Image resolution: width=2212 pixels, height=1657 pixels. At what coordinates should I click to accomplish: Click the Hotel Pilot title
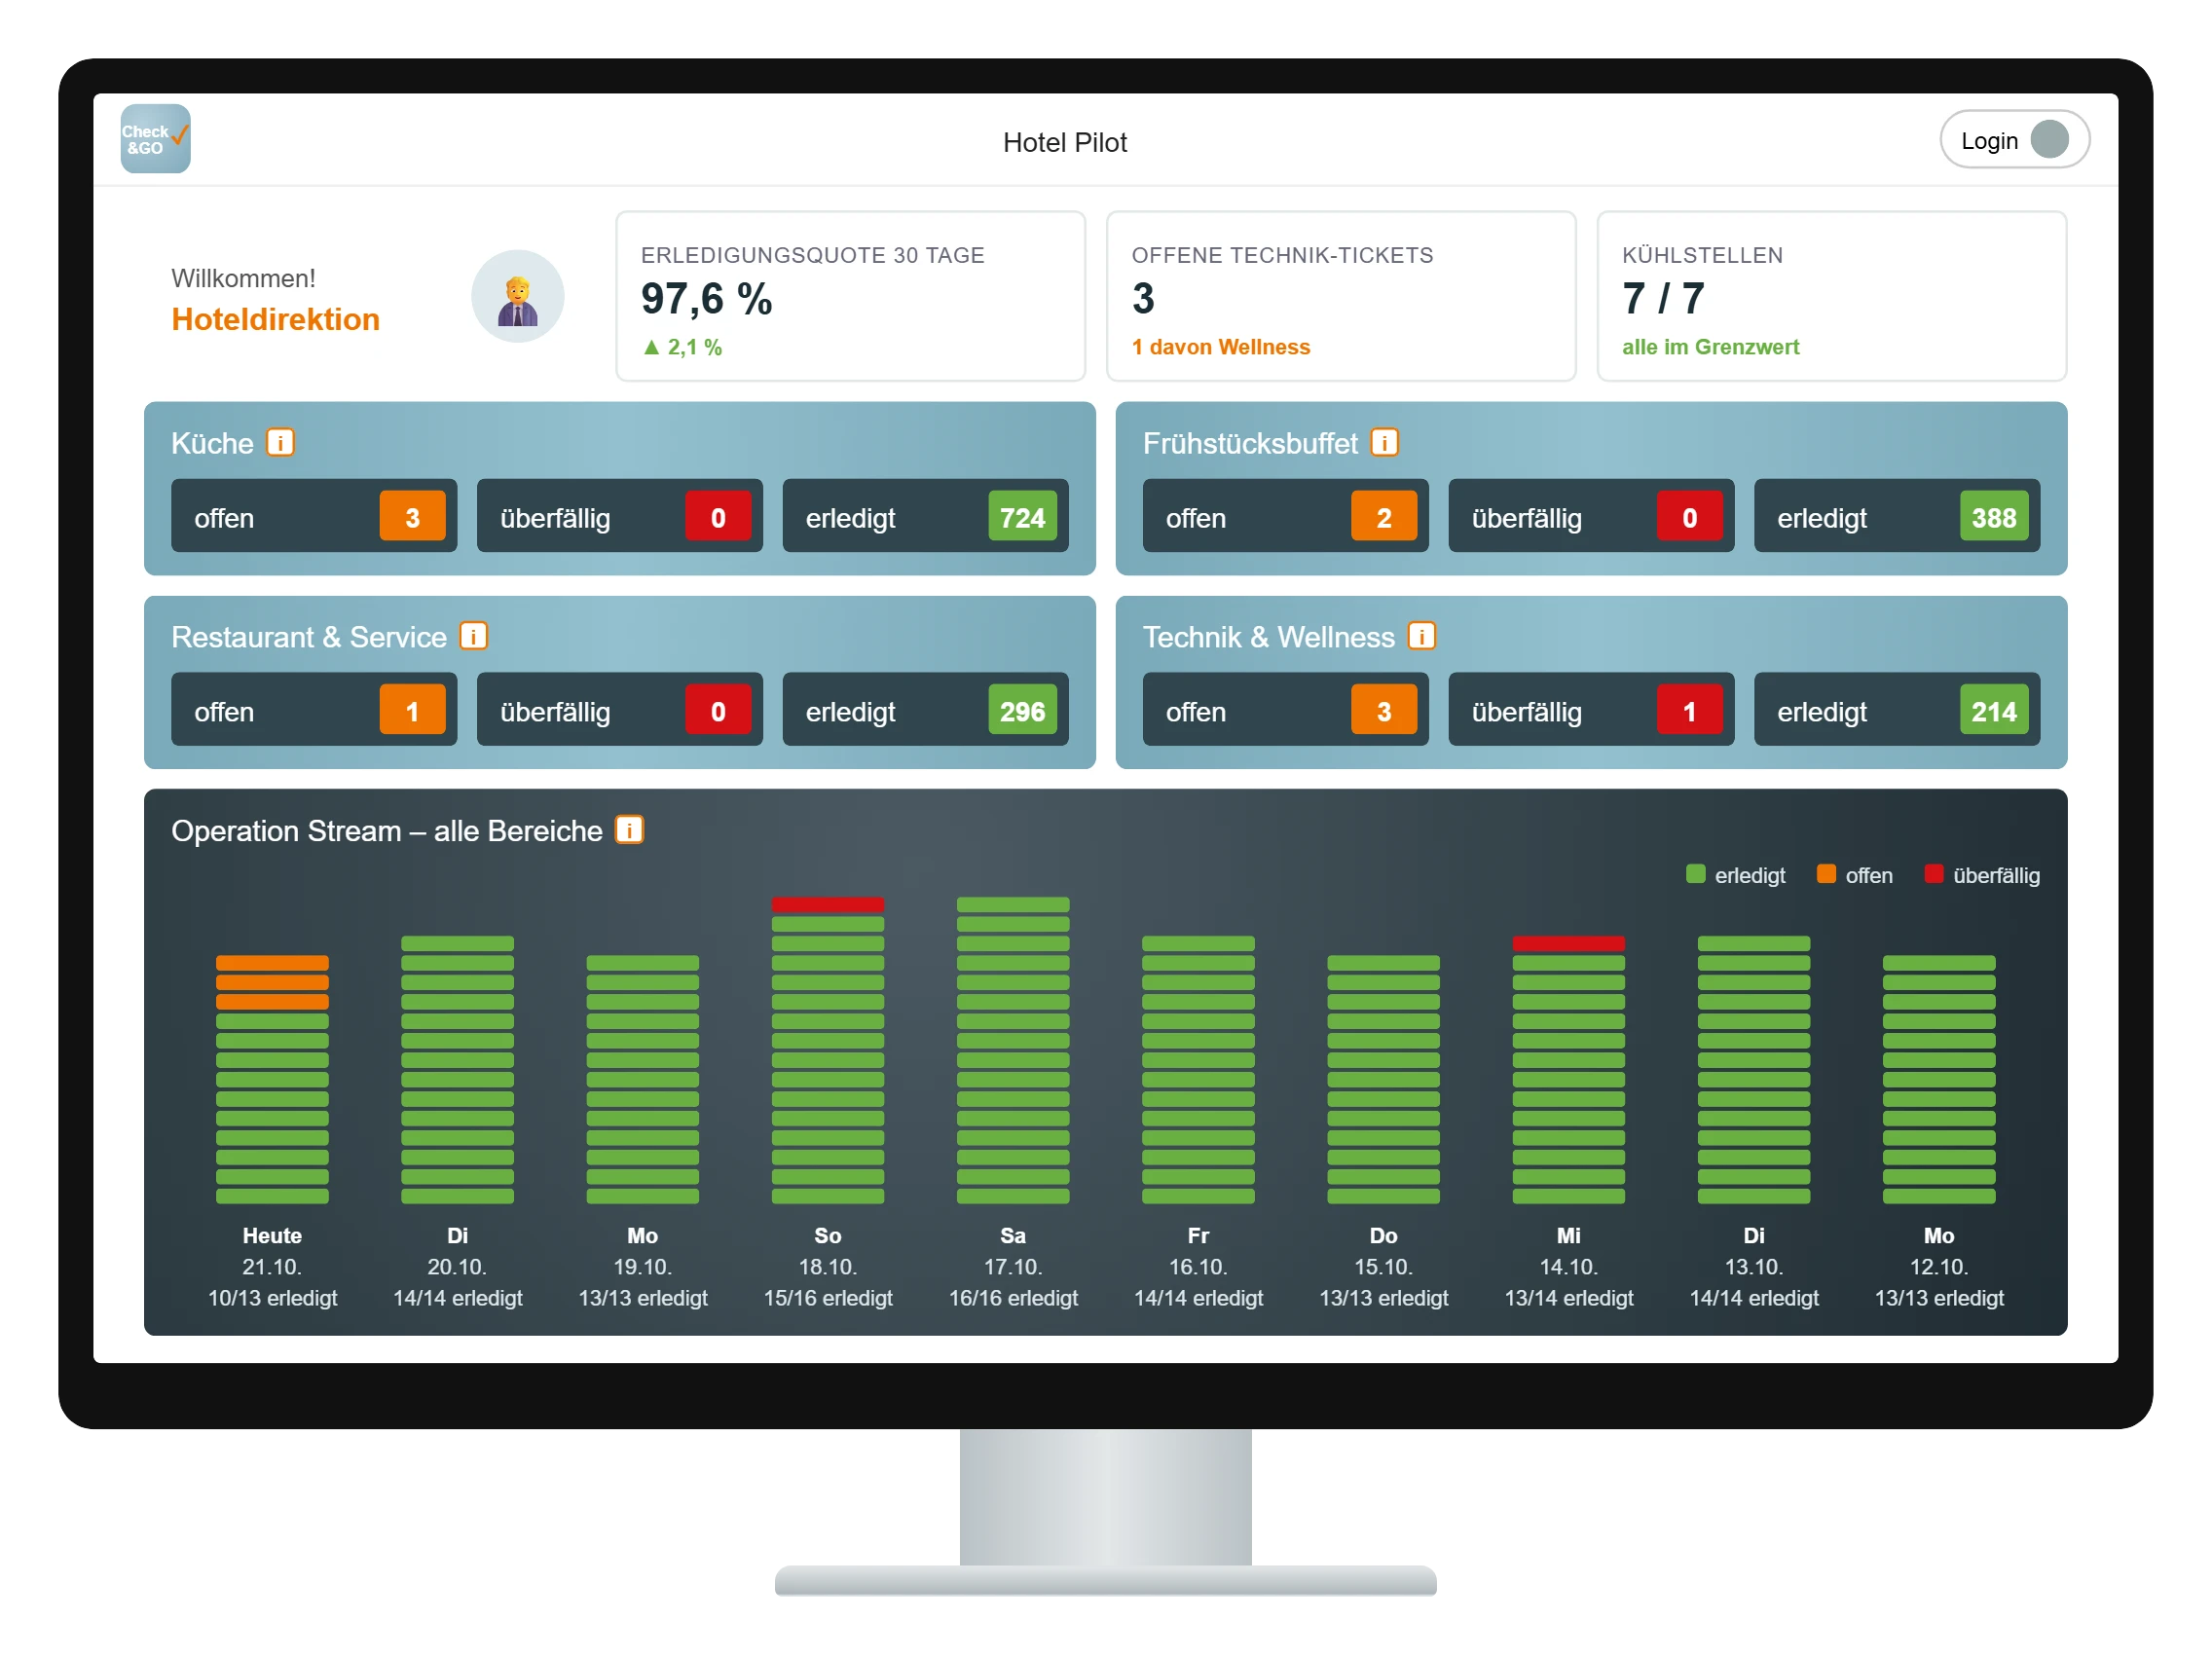(1065, 142)
